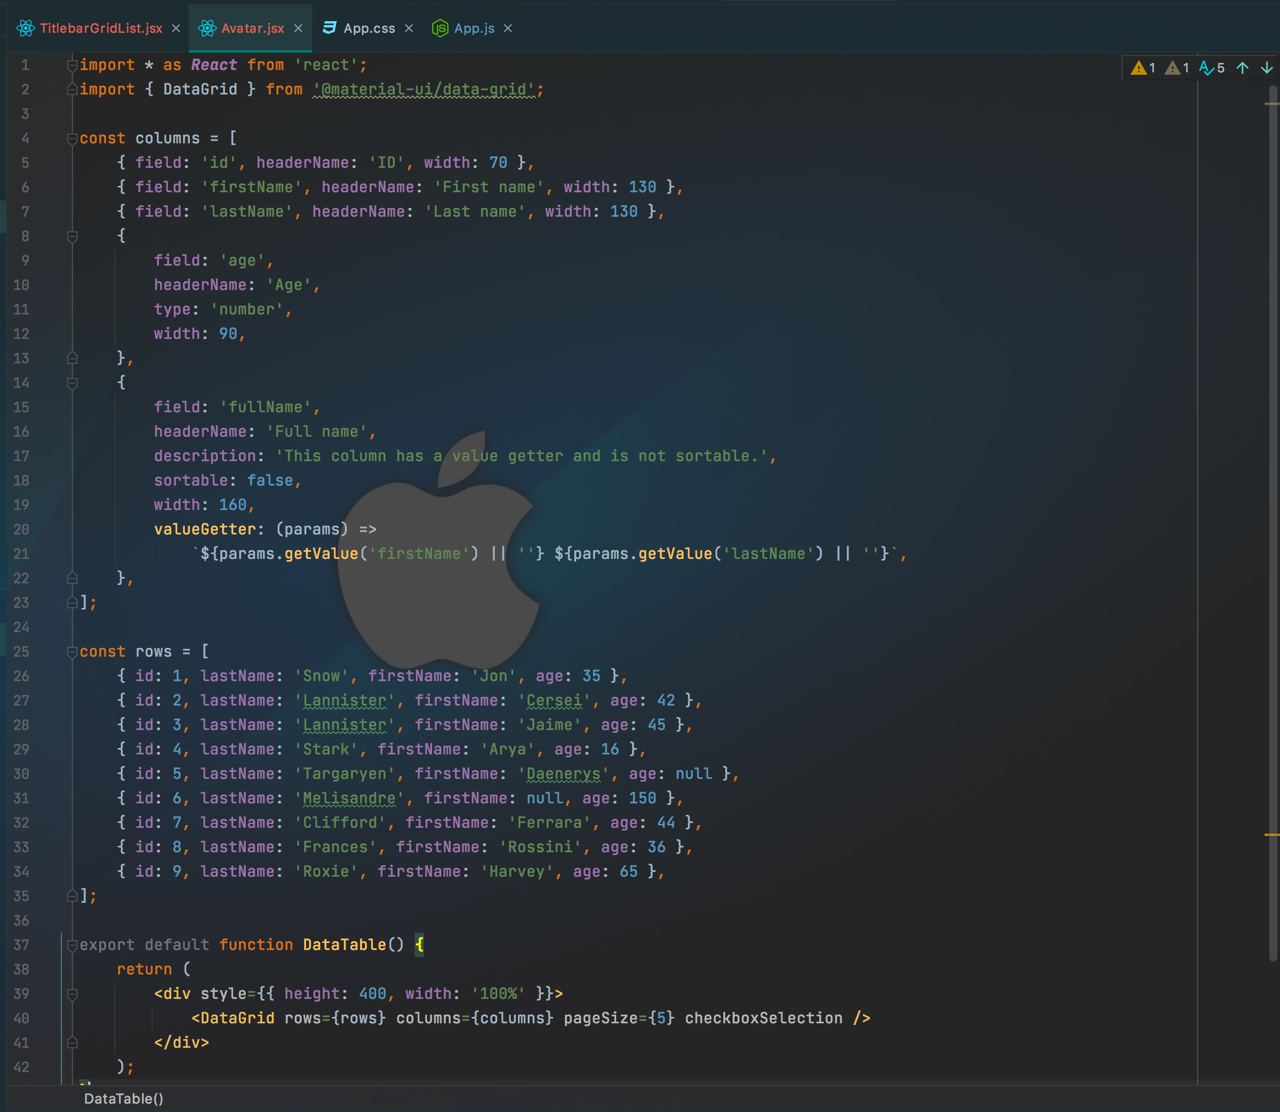Click the description string on line 17
1280x1112 pixels.
pos(522,456)
